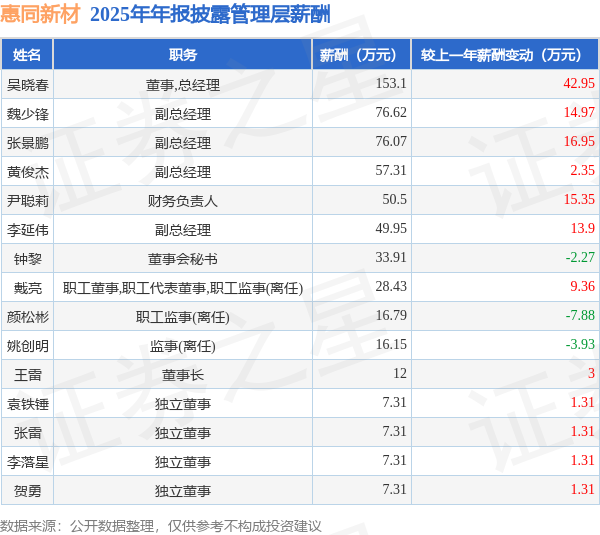Viewport: 600px width, 535px height.
Task: Click the salary value 16.79
Action: click(x=391, y=316)
